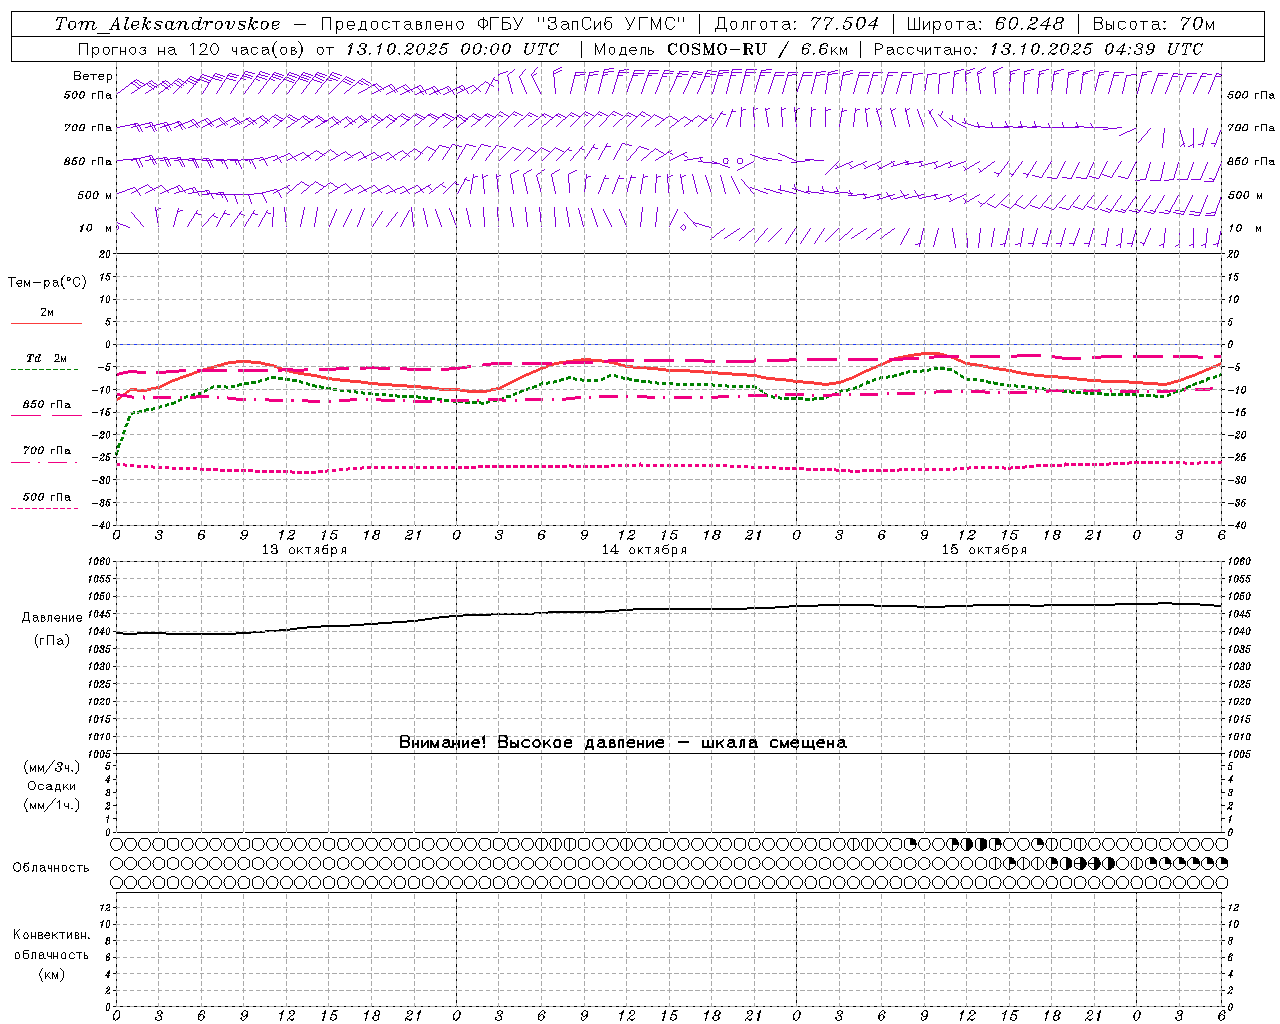The image size is (1280, 1024).
Task: Click the Tom_Aleksandrovskoe station title
Action: coord(168,24)
